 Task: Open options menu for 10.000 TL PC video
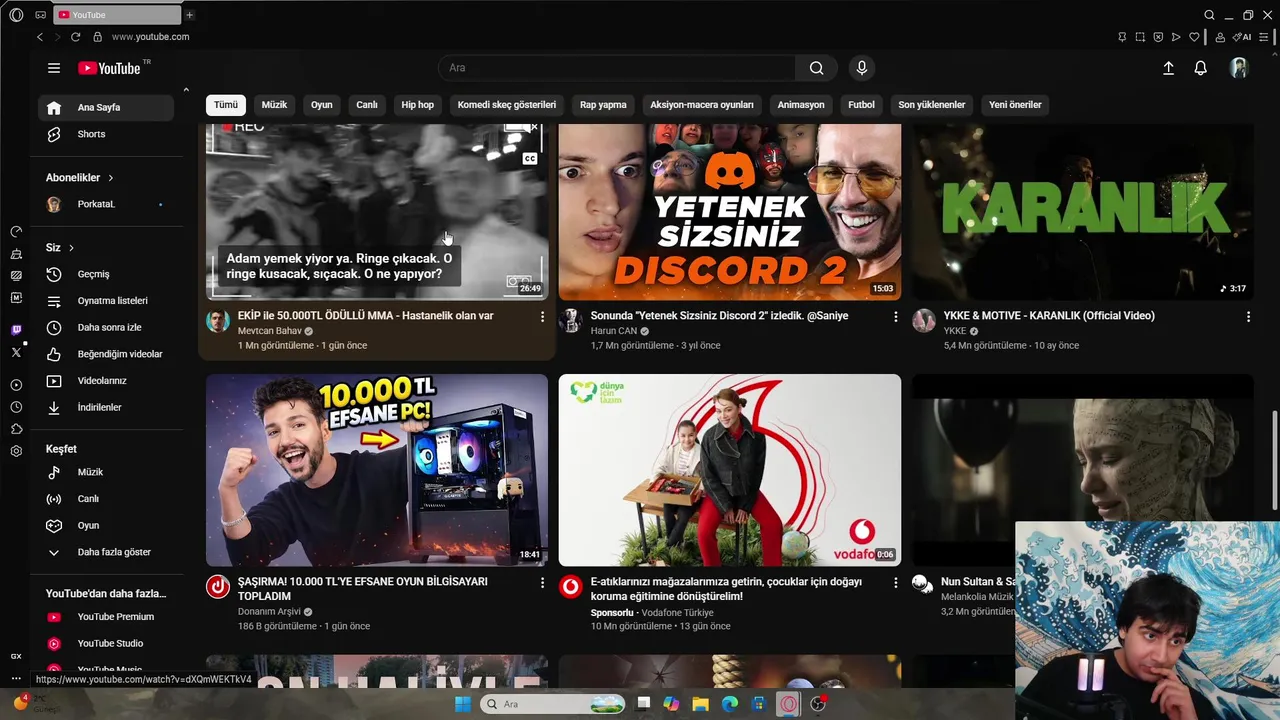tap(542, 583)
